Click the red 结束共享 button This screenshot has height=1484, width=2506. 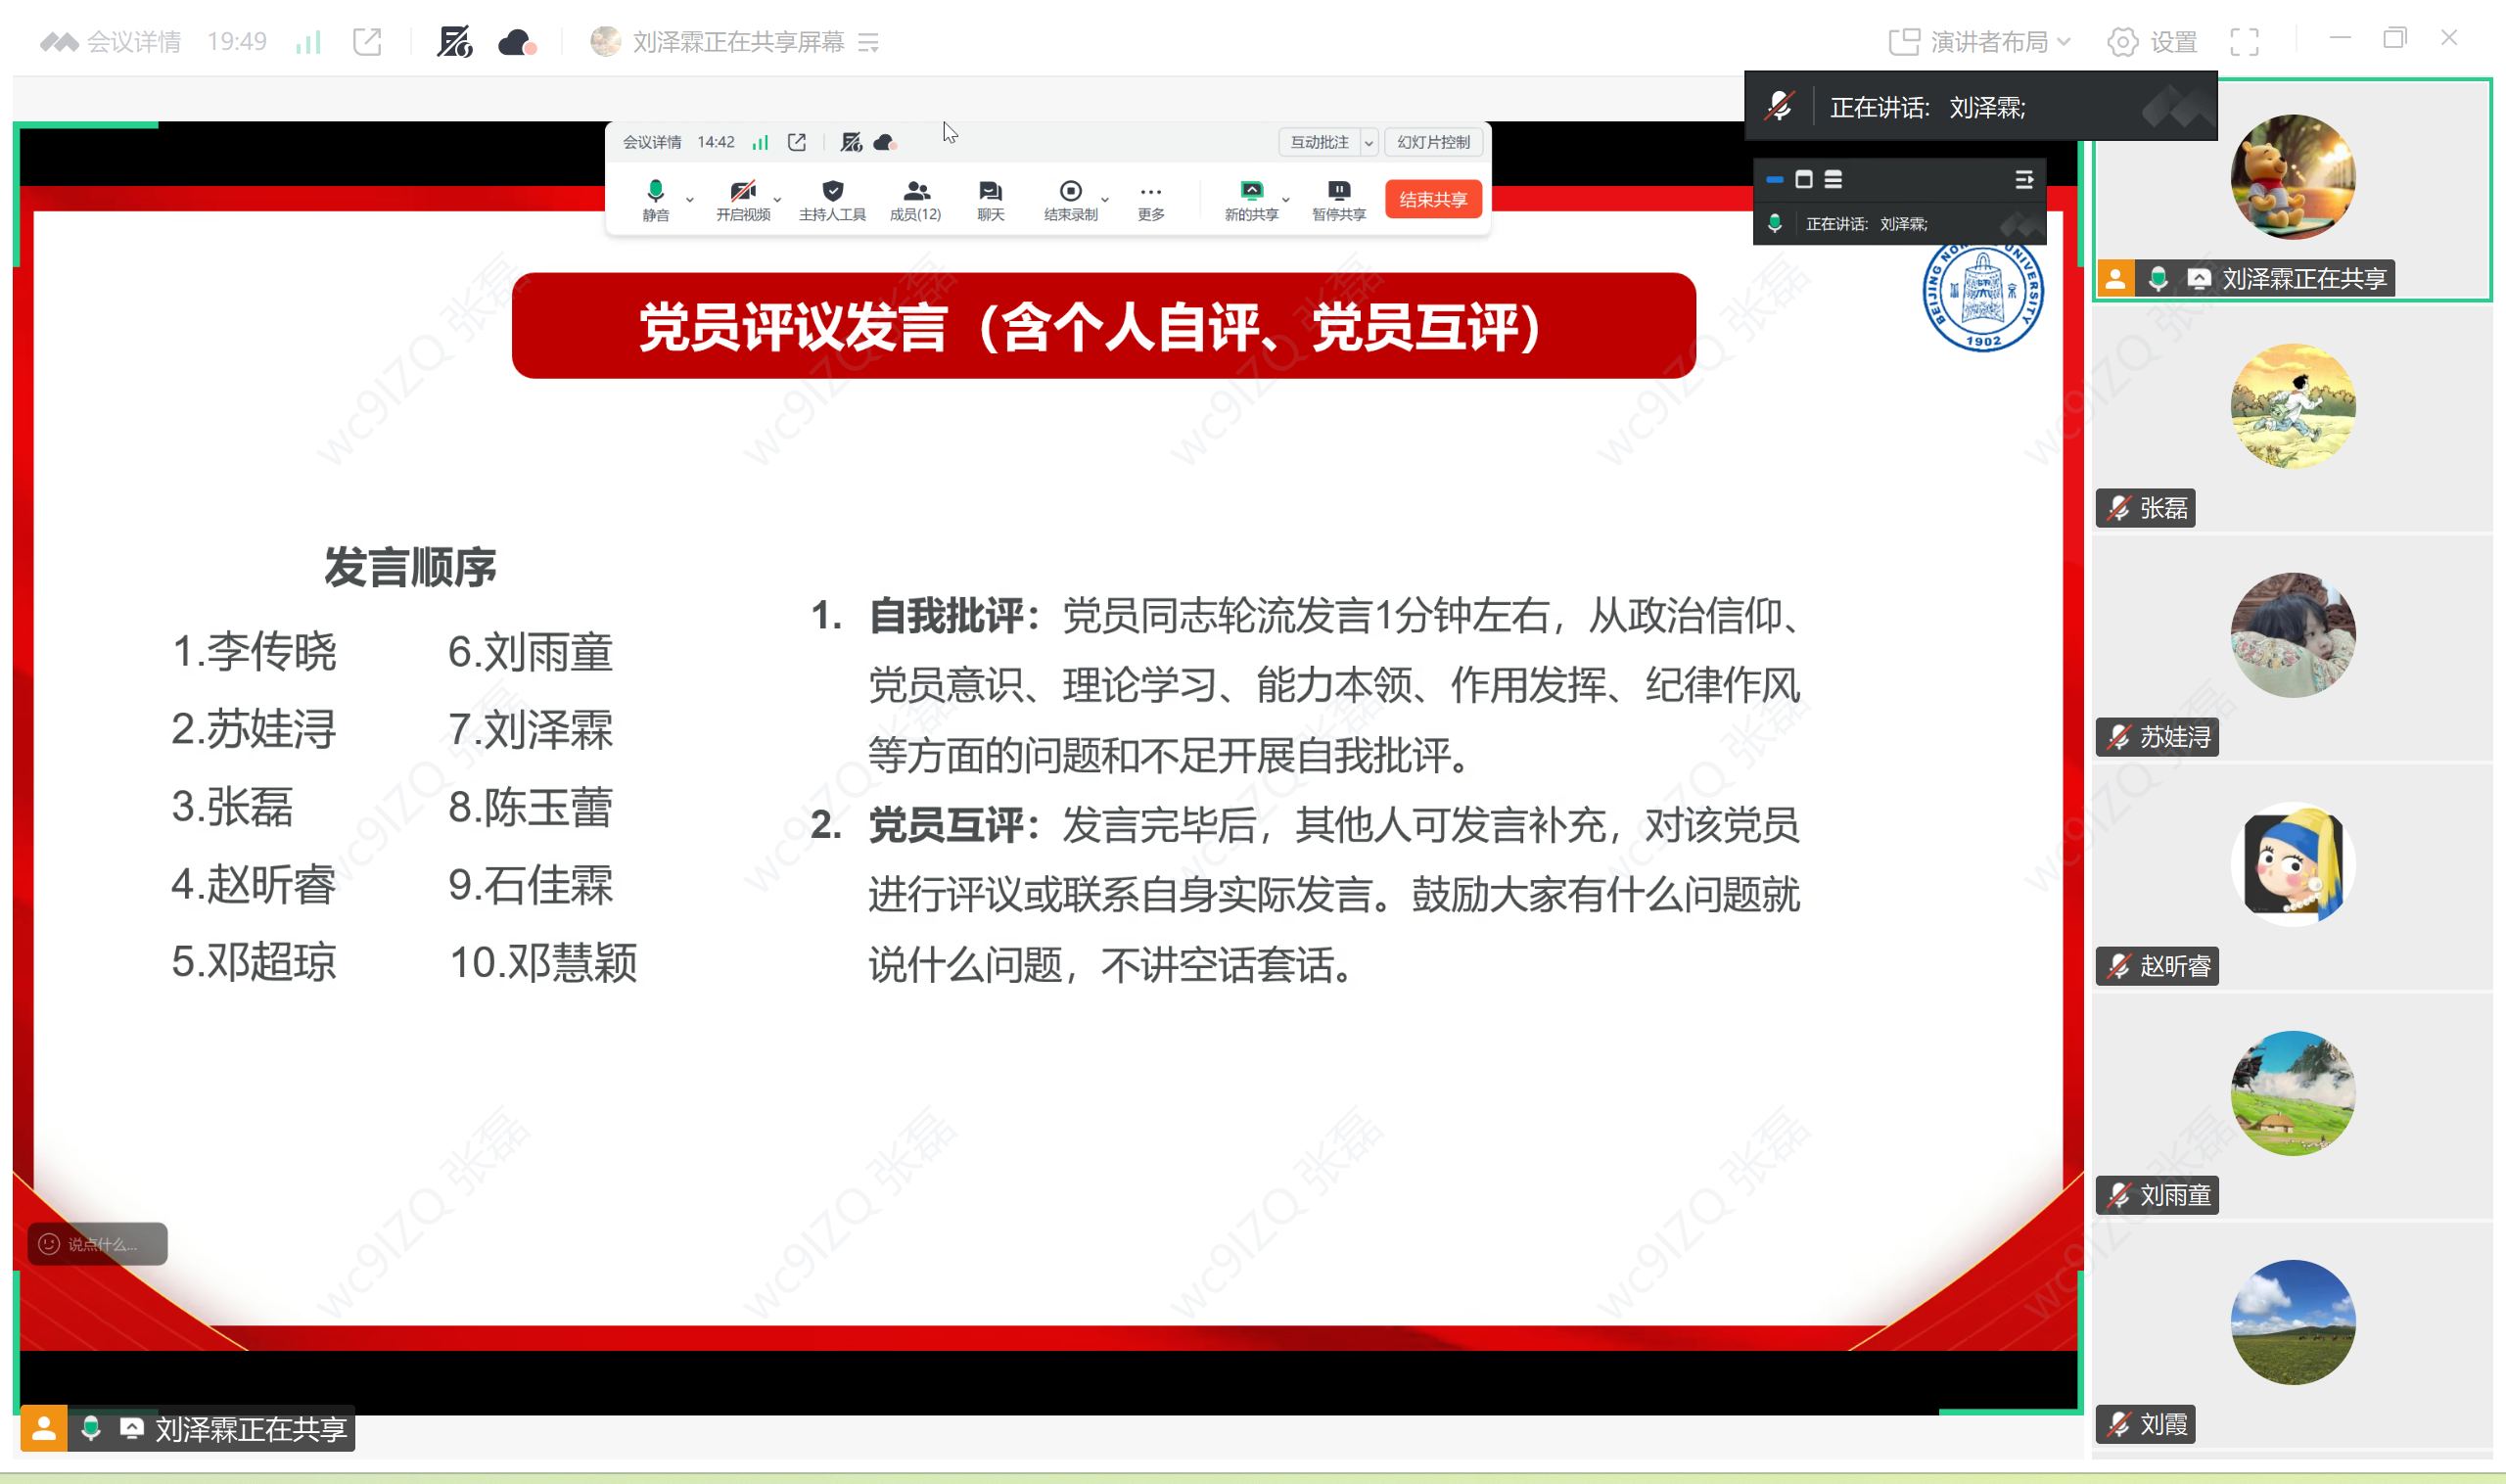pyautogui.click(x=1432, y=199)
